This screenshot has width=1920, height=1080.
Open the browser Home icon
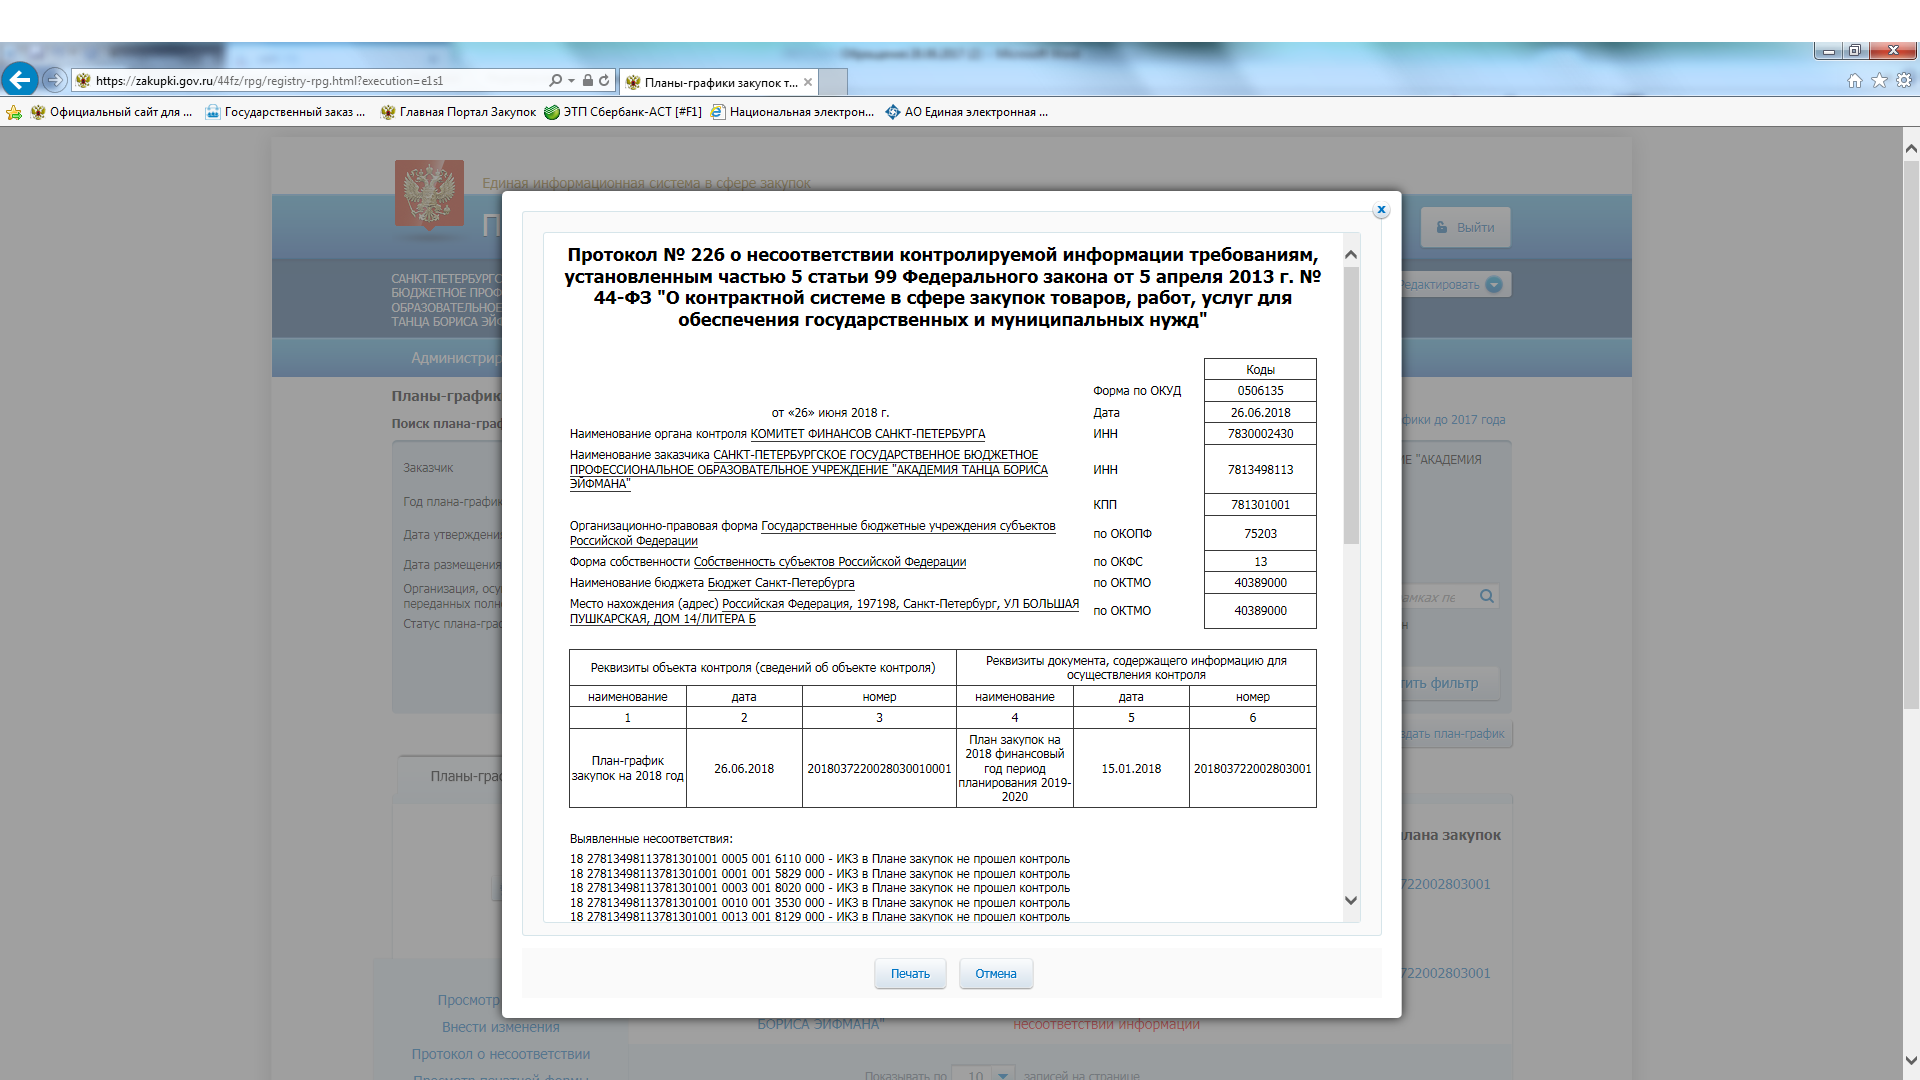pyautogui.click(x=1855, y=81)
